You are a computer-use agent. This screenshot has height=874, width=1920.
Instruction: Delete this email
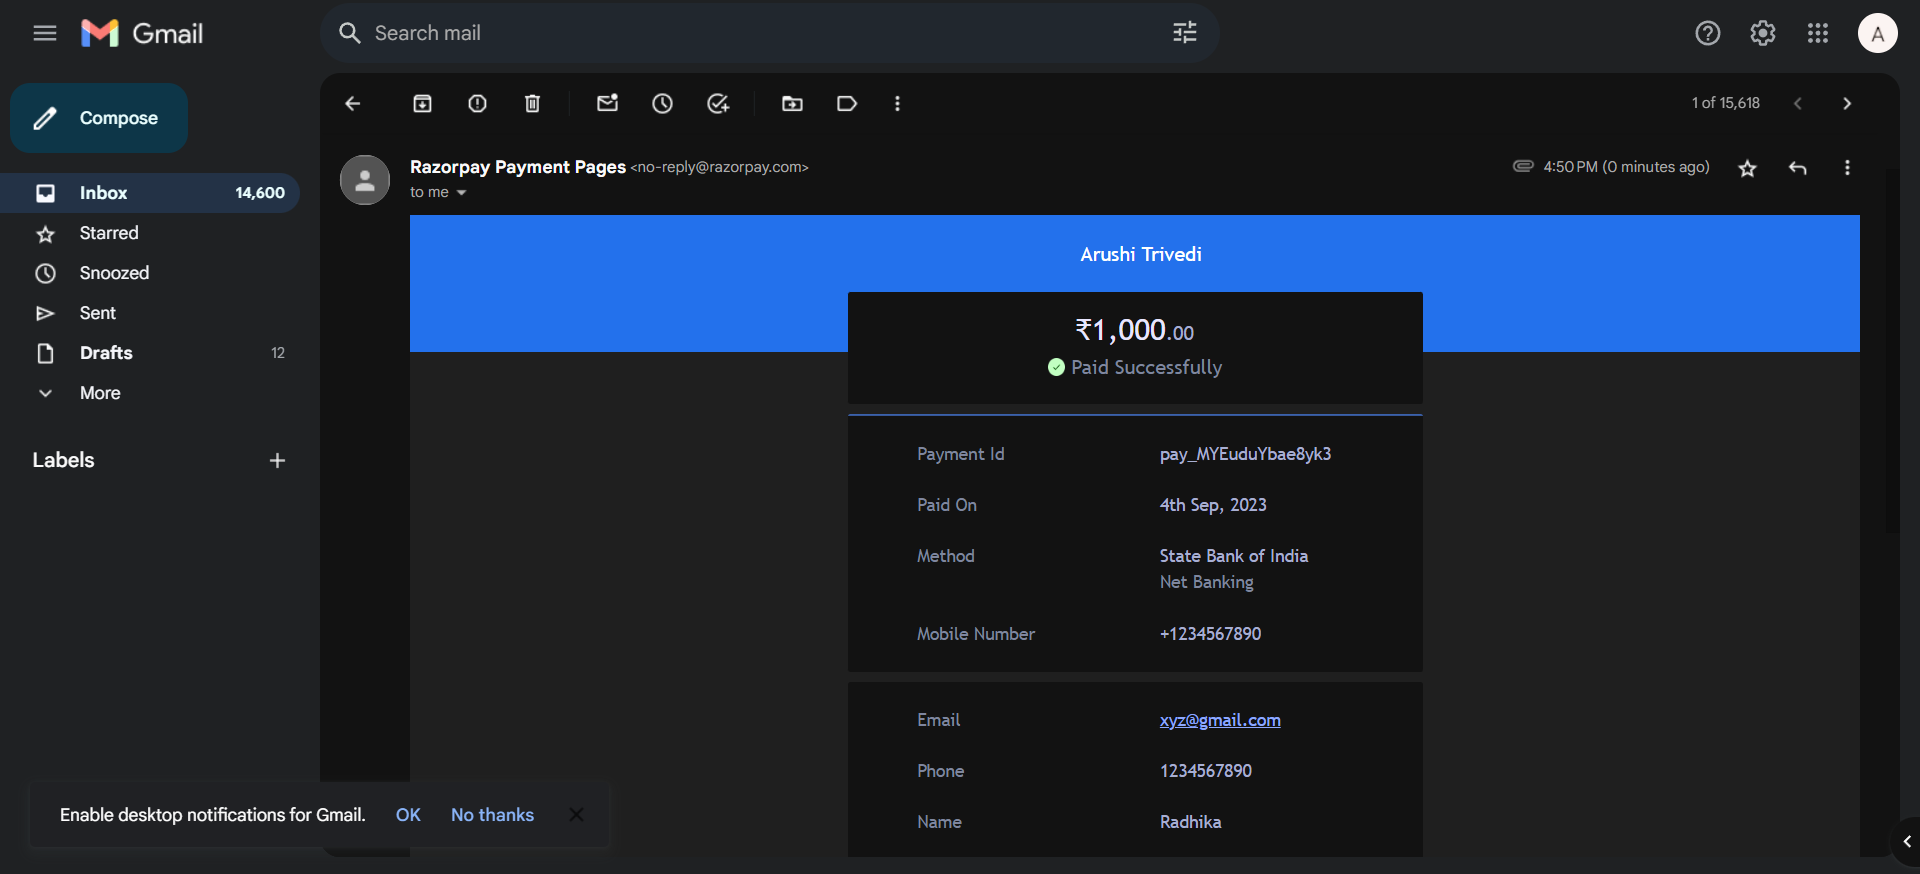(x=533, y=103)
